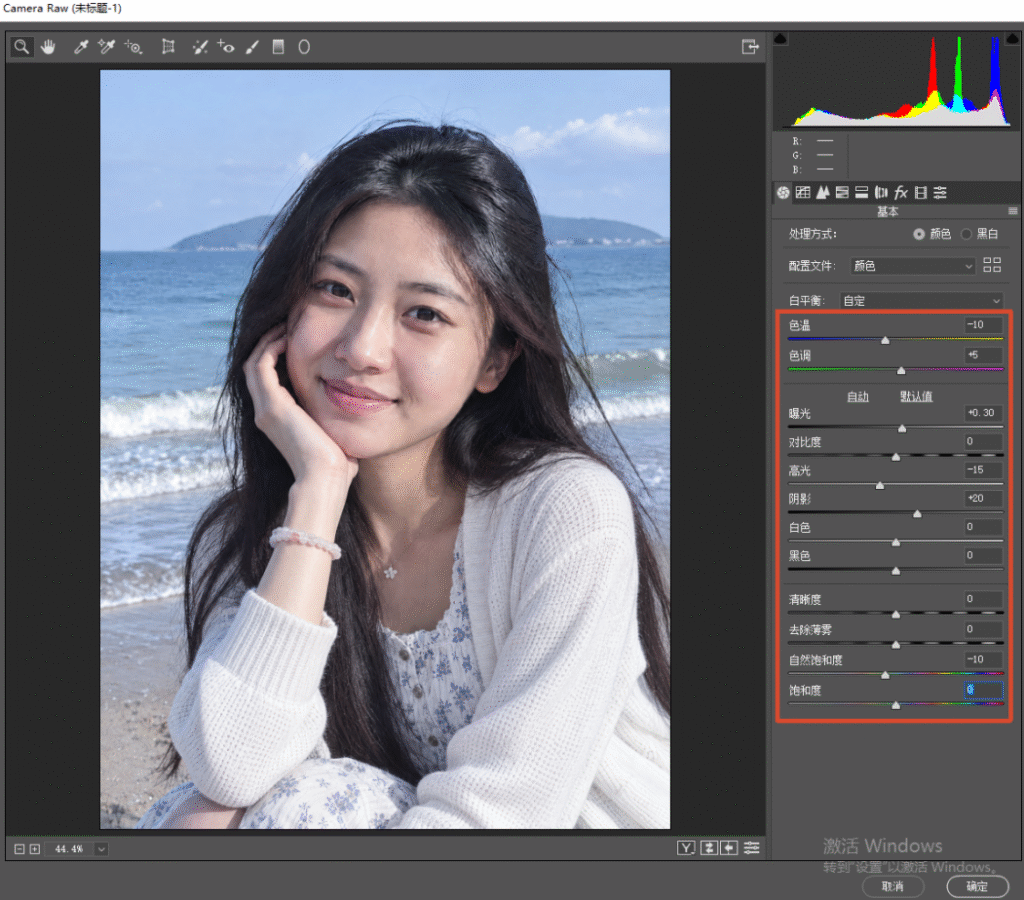The width and height of the screenshot is (1024, 900).
Task: Click the 饱和度 value input field
Action: click(984, 690)
